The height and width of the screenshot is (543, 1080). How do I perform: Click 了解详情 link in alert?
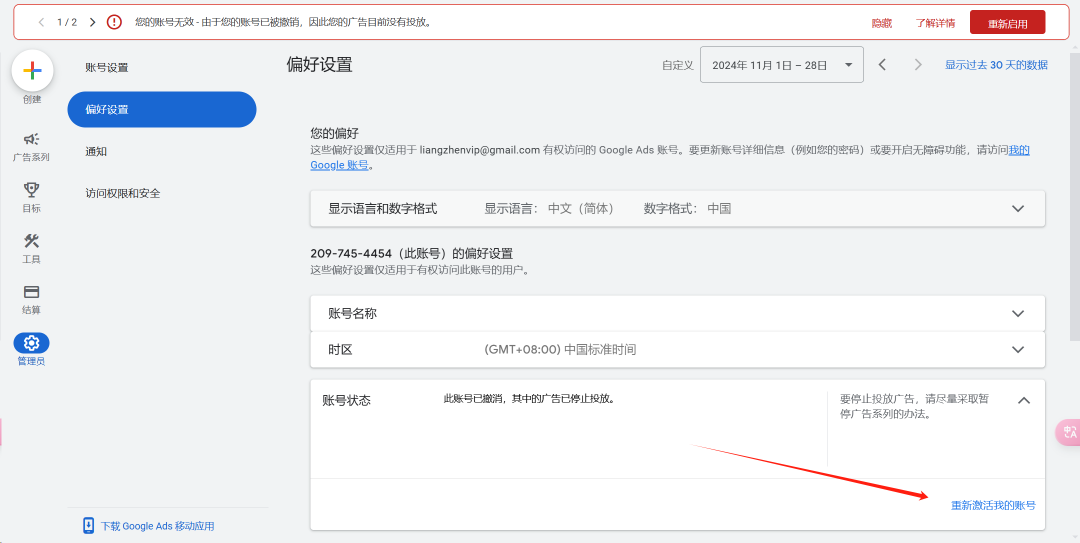click(x=935, y=23)
